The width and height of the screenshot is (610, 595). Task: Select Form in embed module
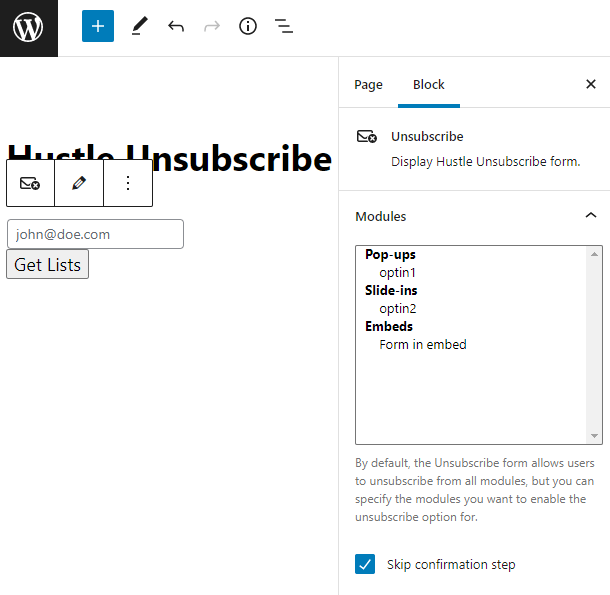423,345
